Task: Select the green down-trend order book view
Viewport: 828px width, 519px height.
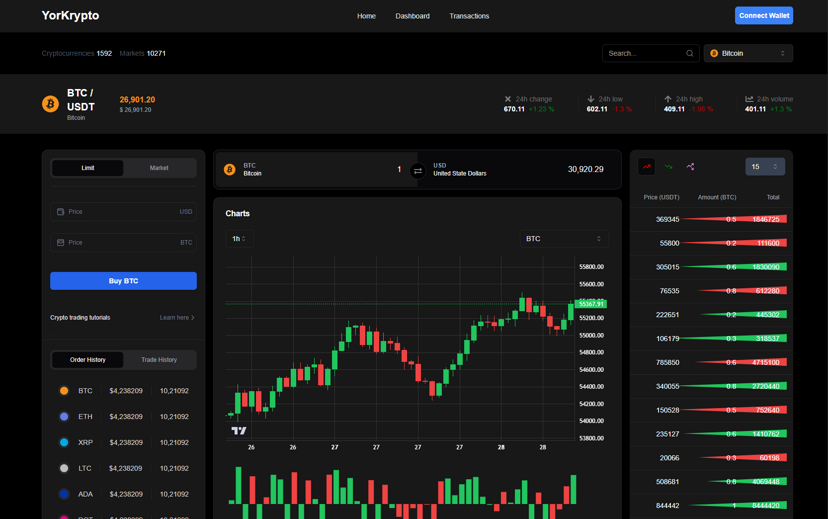Action: [669, 167]
